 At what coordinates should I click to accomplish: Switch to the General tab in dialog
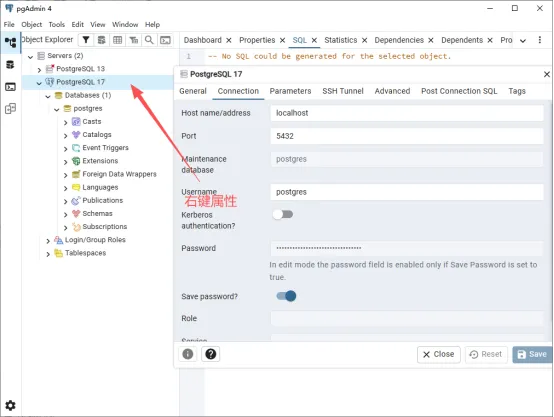click(x=193, y=91)
